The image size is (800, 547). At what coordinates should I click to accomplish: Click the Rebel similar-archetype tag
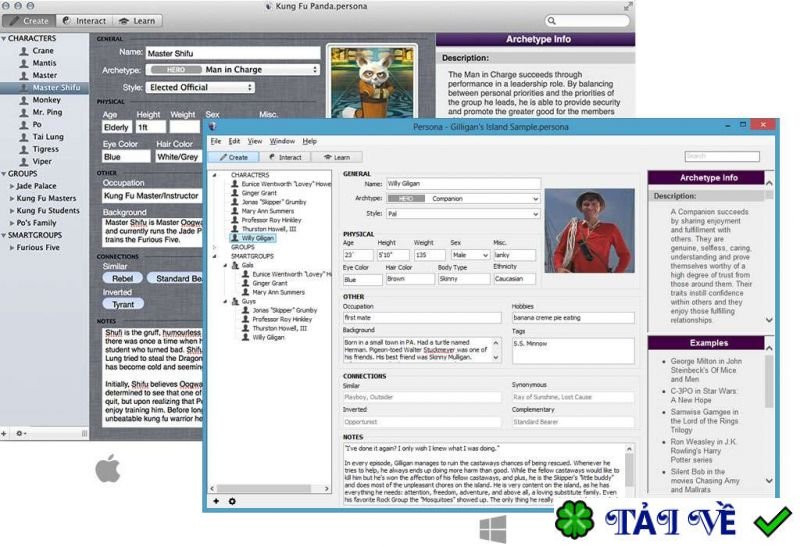click(122, 278)
